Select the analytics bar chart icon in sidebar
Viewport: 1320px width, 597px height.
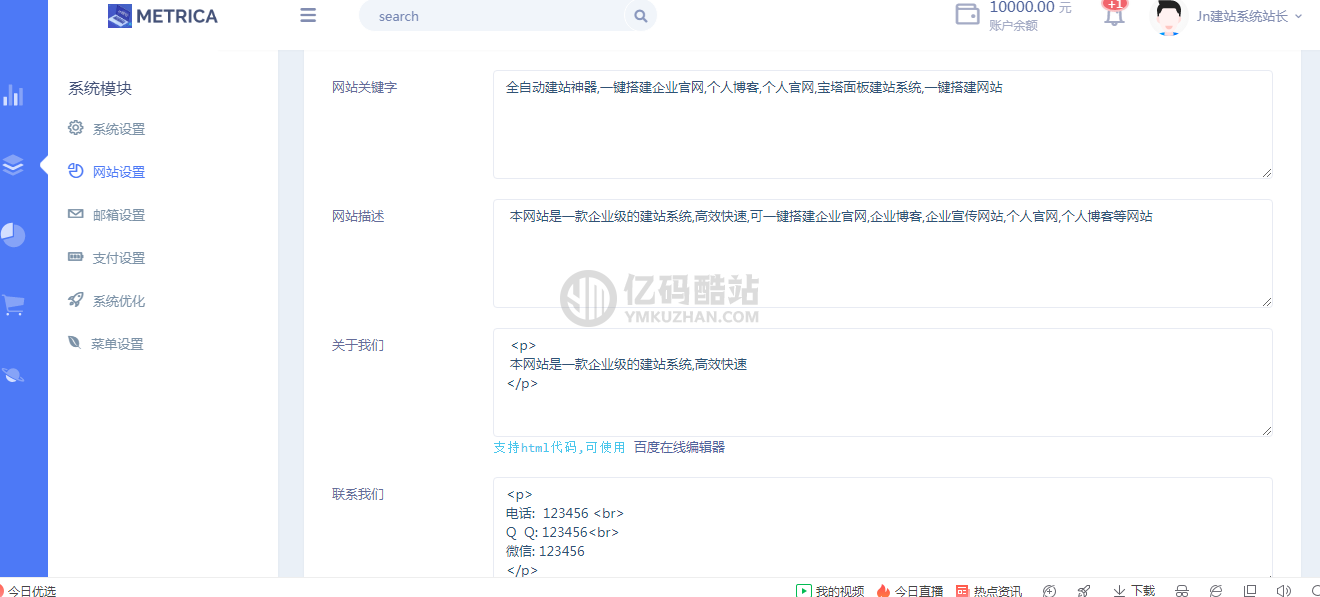[x=14, y=95]
